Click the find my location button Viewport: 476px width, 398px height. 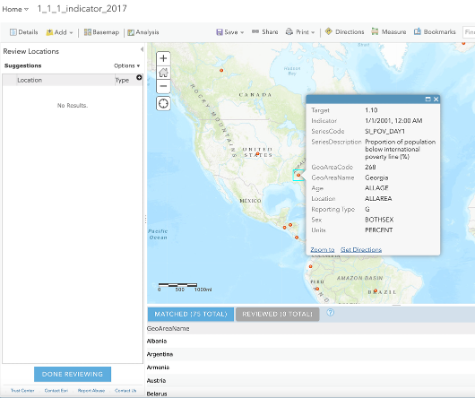(x=163, y=104)
